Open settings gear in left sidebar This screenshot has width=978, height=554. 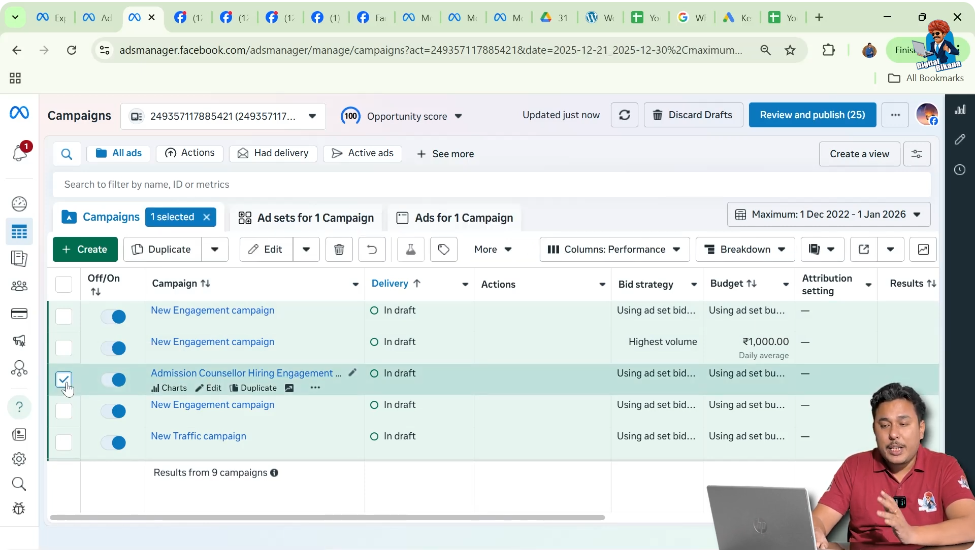19,459
